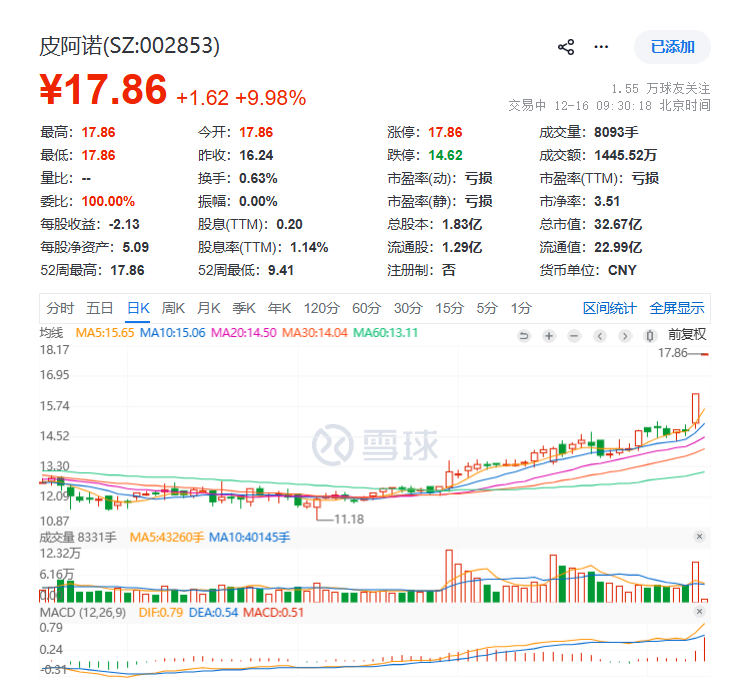Click the DIF:0.79 value
Image resolution: width=741 pixels, height=681 pixels.
161,612
